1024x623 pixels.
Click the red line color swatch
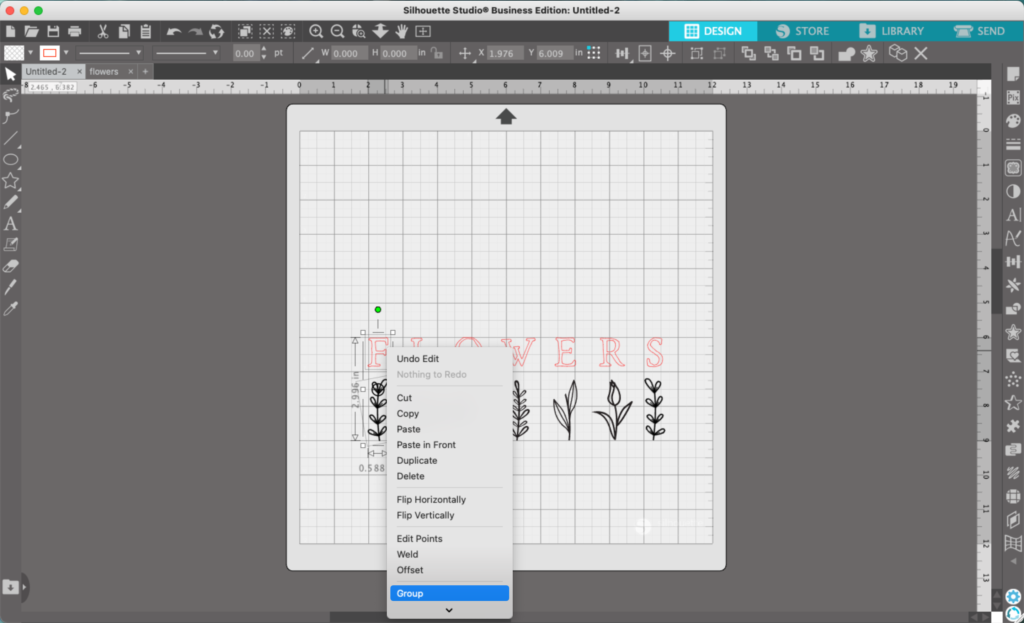pos(49,53)
